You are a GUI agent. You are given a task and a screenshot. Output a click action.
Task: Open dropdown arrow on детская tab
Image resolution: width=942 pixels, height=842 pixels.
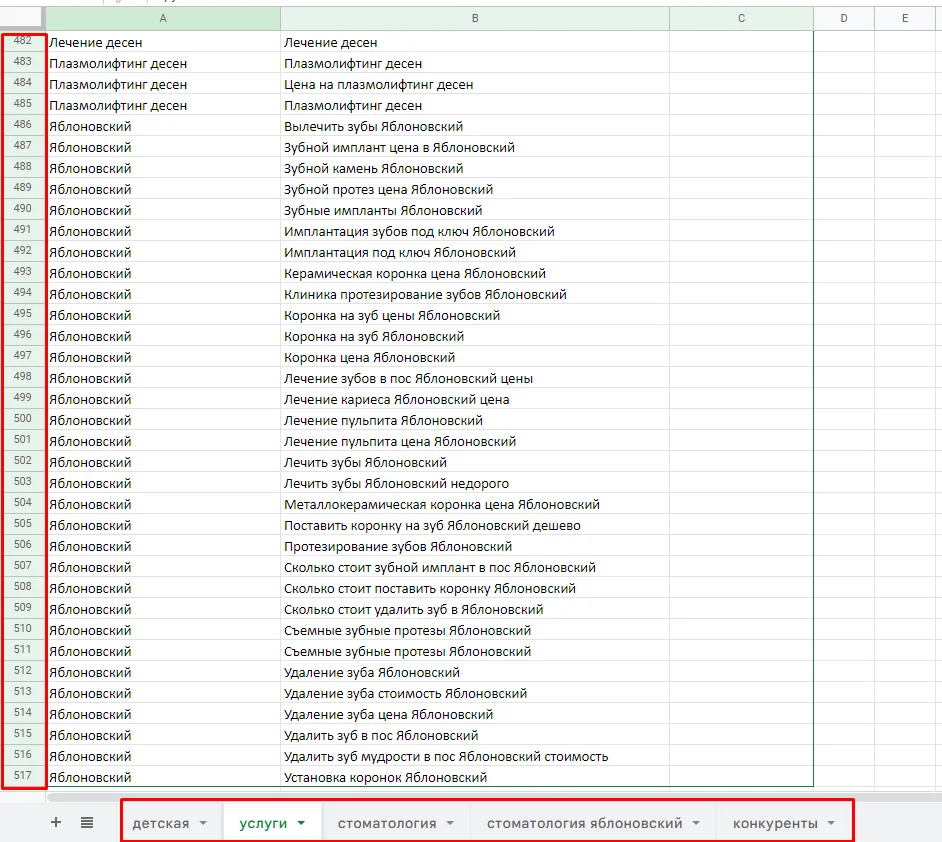coord(203,823)
